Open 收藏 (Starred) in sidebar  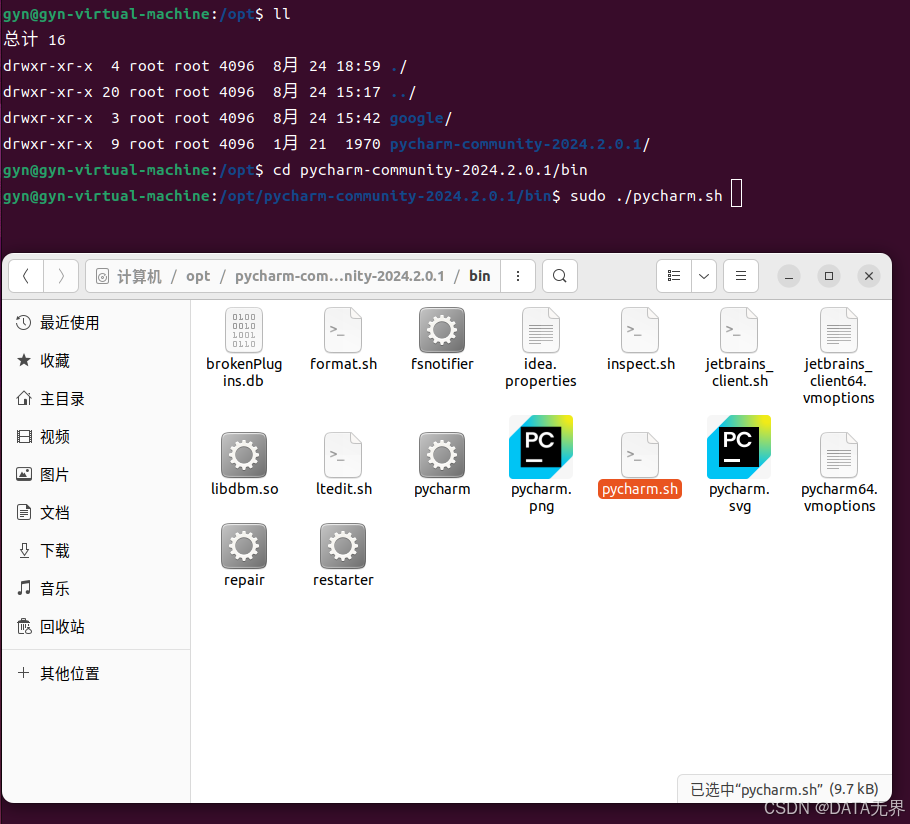point(96,361)
